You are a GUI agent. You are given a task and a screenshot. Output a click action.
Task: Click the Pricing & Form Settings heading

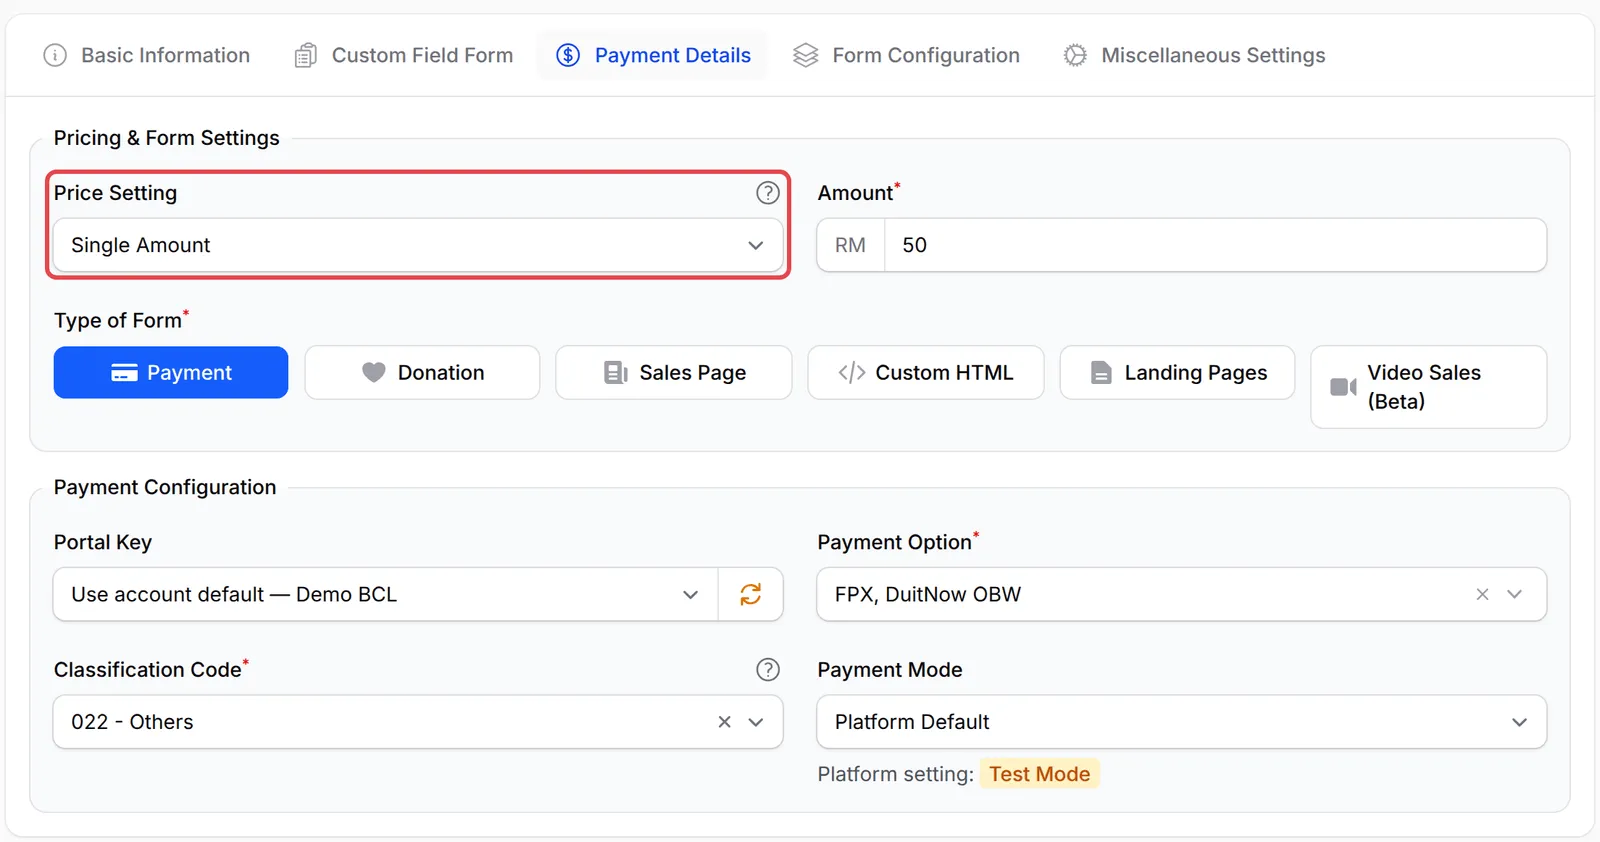(167, 138)
